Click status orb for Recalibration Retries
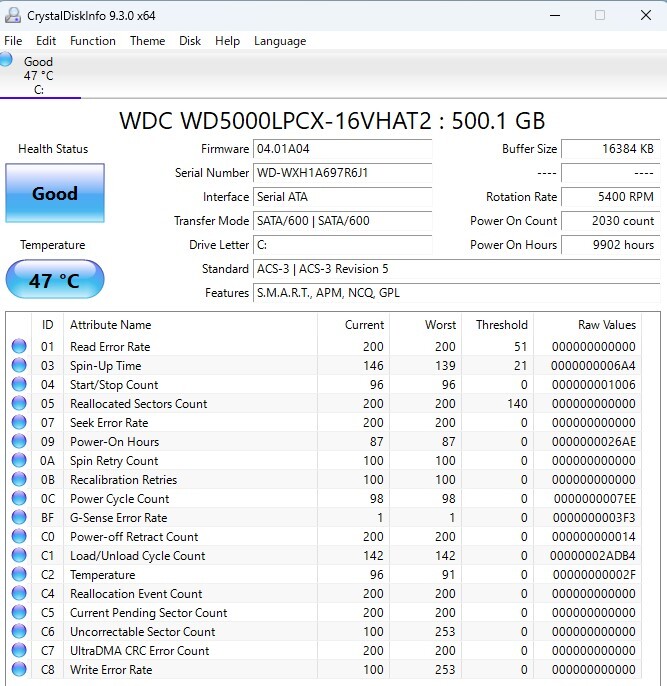 [x=19, y=479]
